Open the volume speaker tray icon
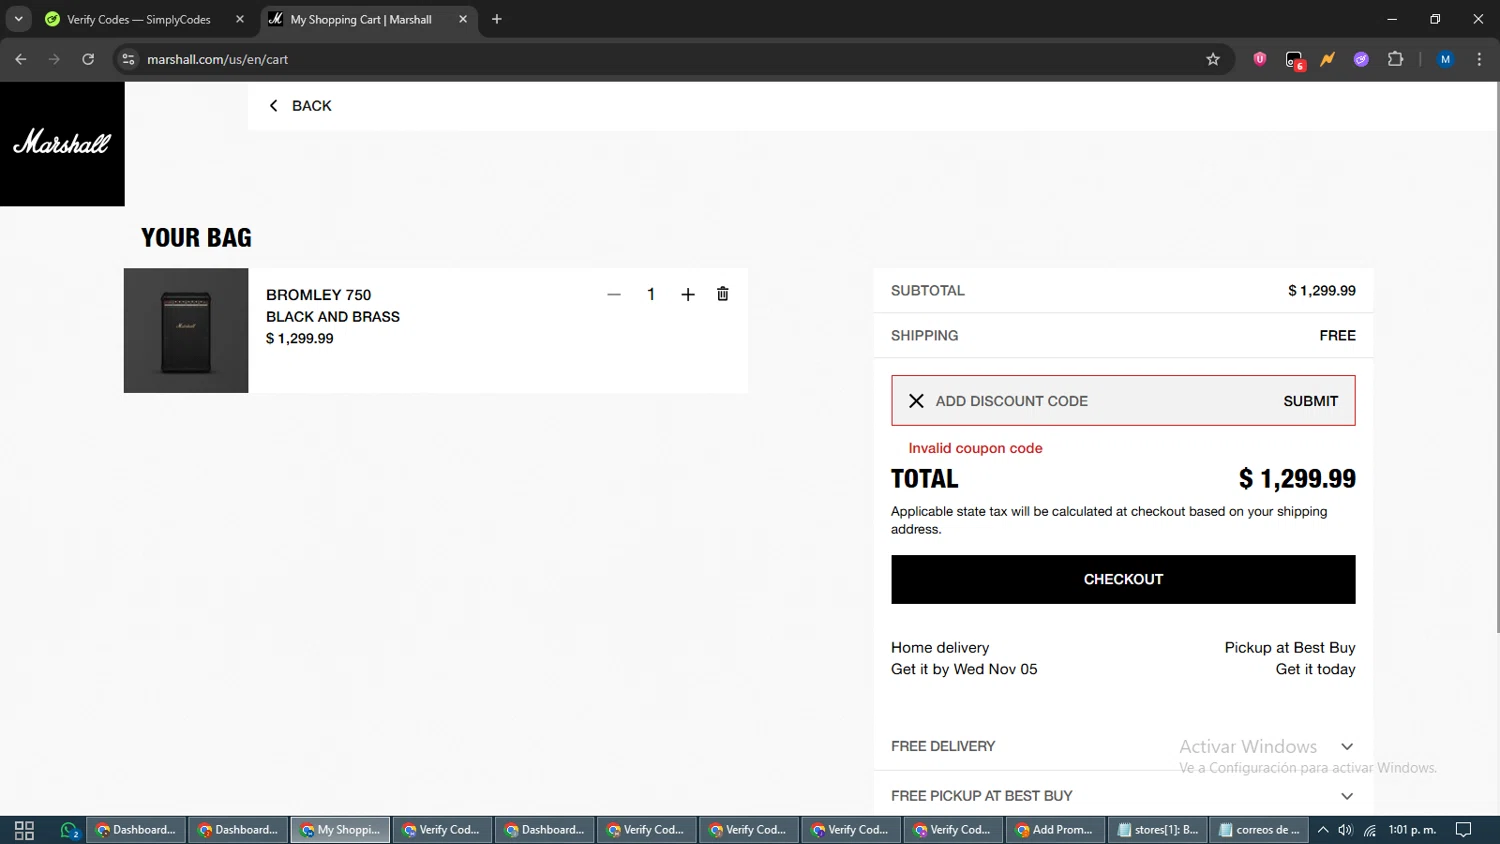The image size is (1500, 844). coord(1346,830)
